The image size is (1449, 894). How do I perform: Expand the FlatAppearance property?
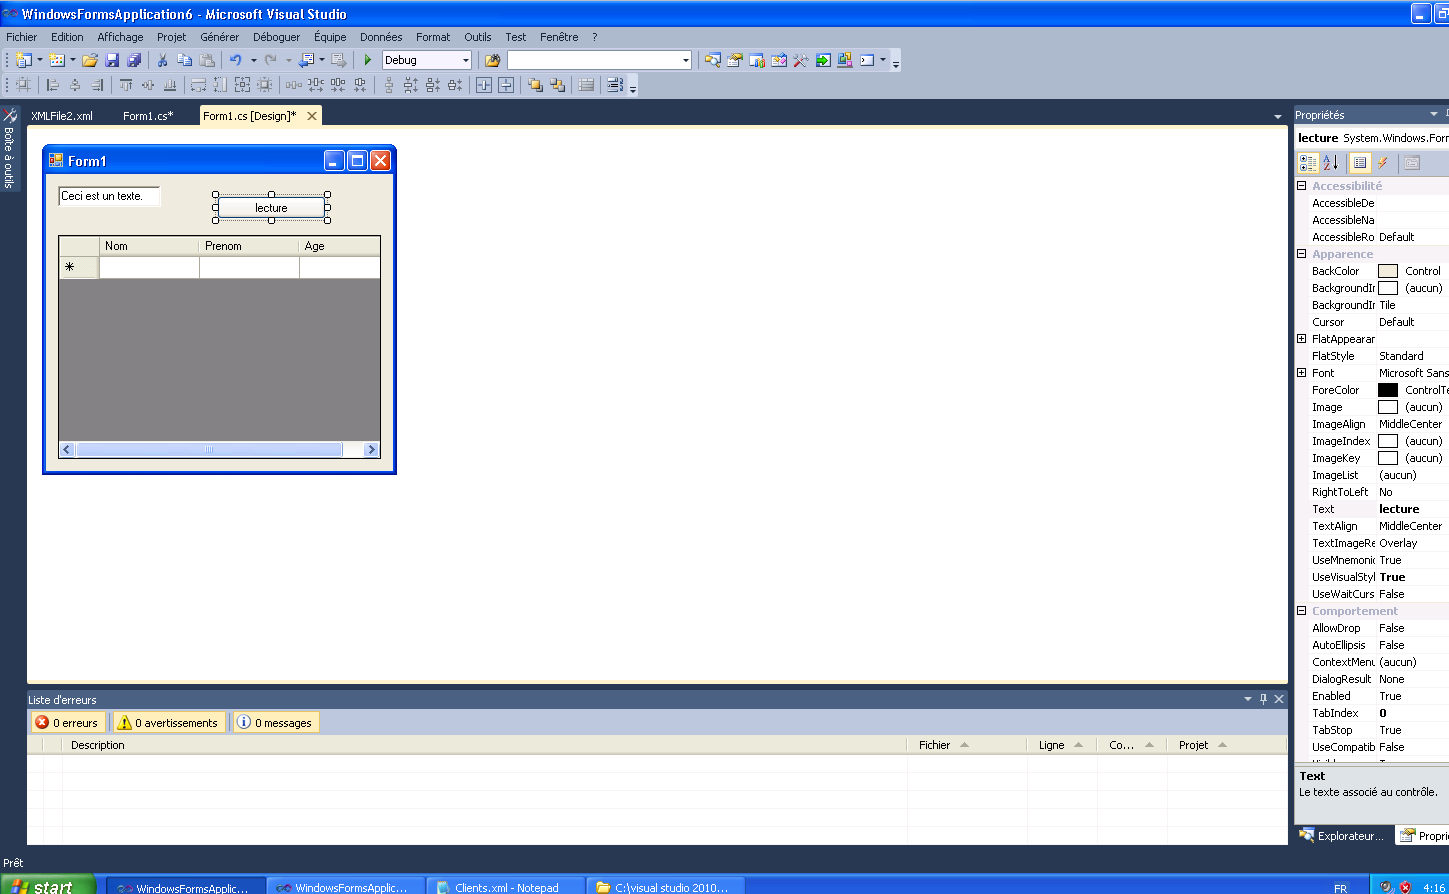click(1302, 339)
